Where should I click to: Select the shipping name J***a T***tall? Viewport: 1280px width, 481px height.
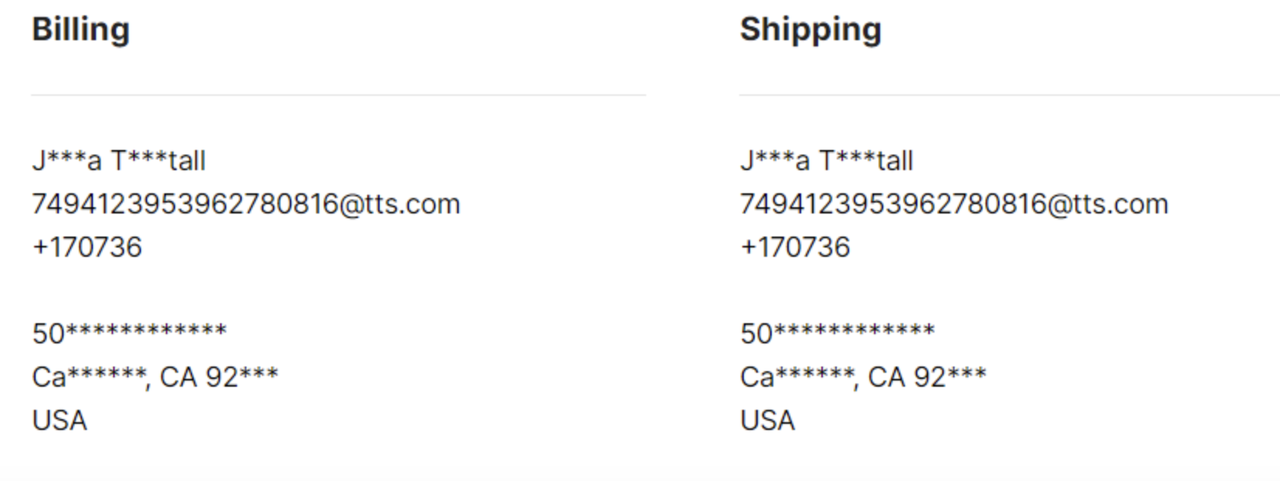(827, 161)
